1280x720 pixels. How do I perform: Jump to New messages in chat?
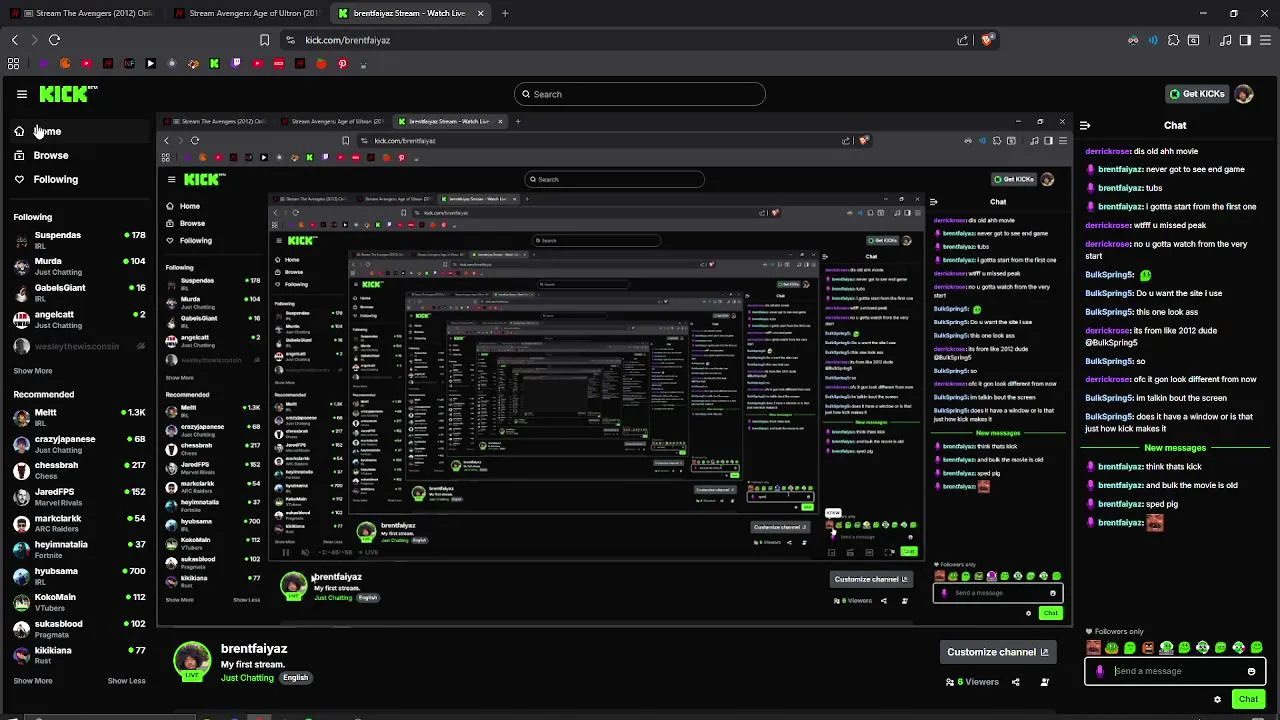pos(1175,448)
